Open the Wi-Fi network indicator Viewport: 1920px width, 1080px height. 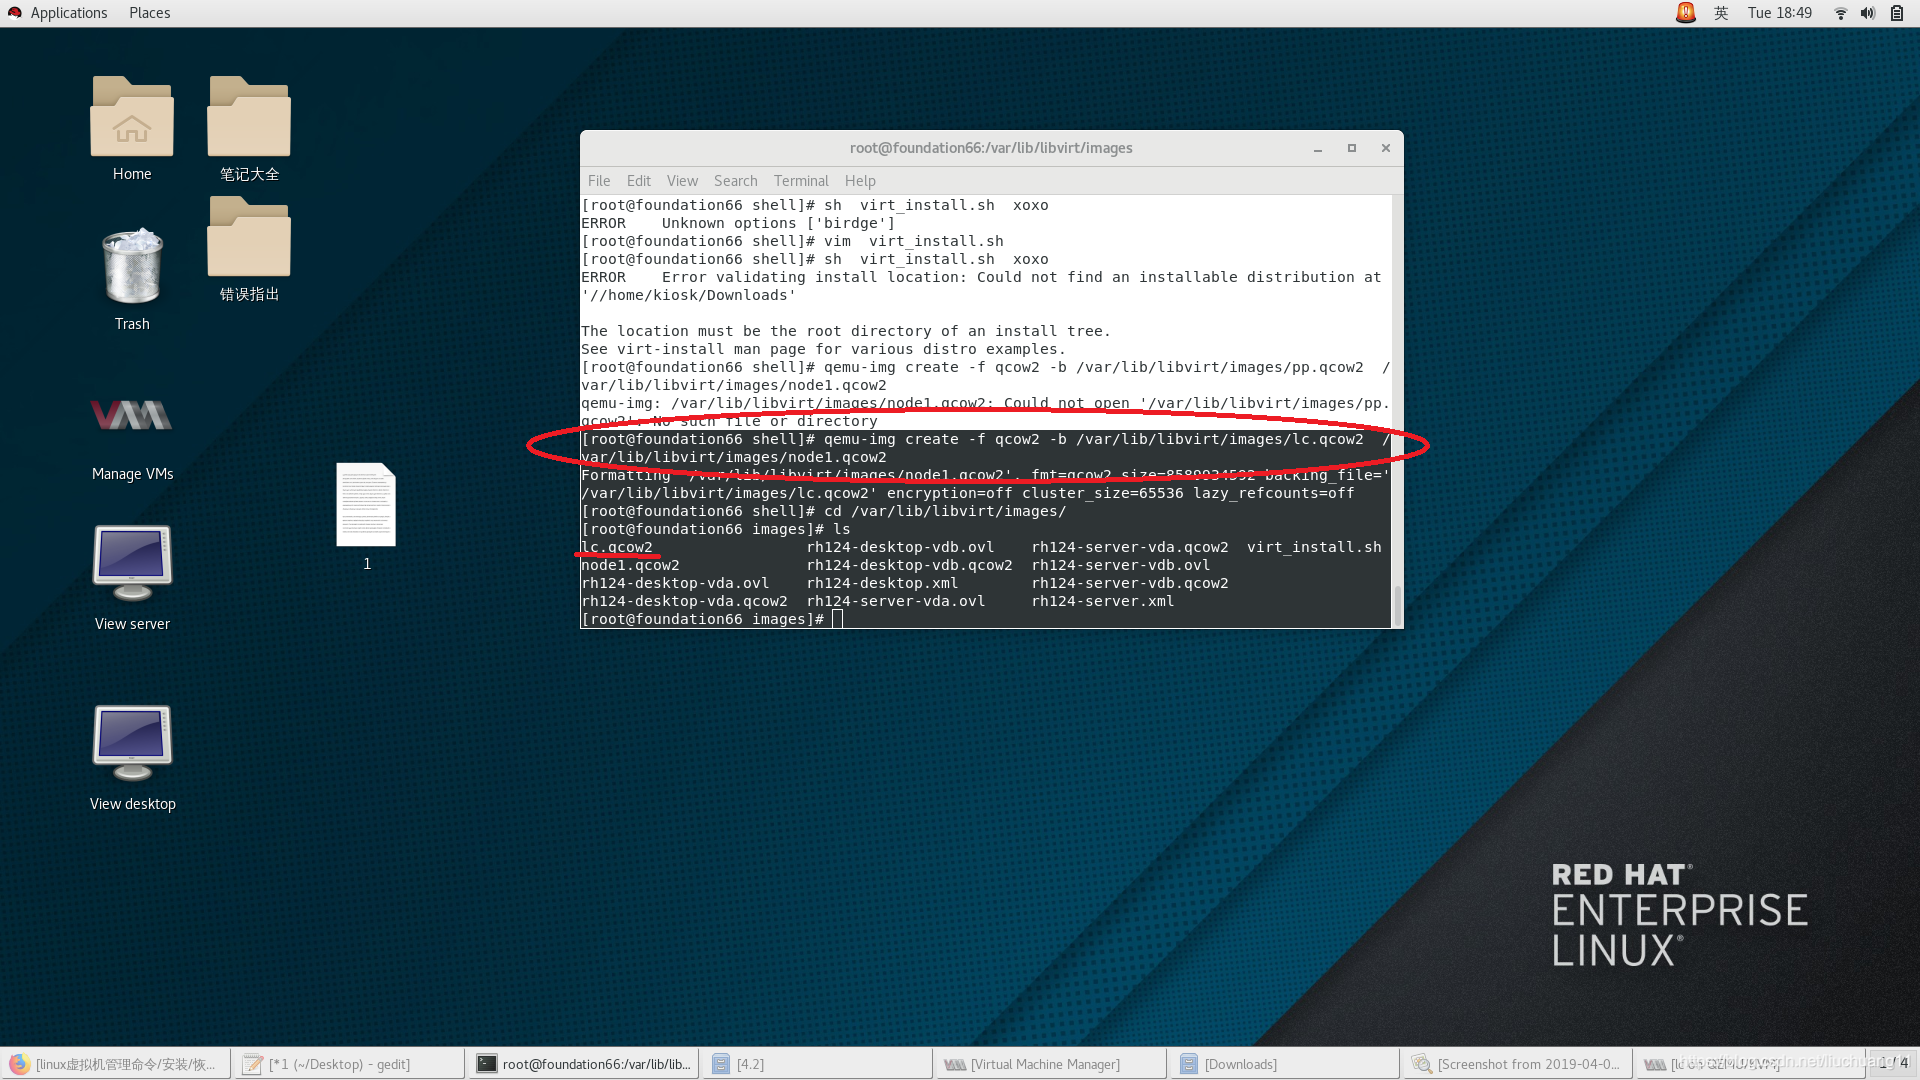1840,13
